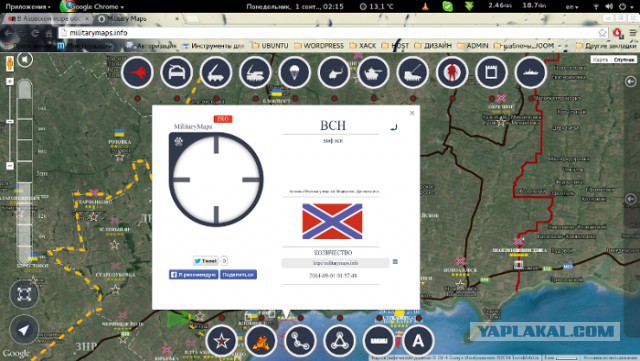
Task: Reload the page in browser
Action: pos(36,33)
